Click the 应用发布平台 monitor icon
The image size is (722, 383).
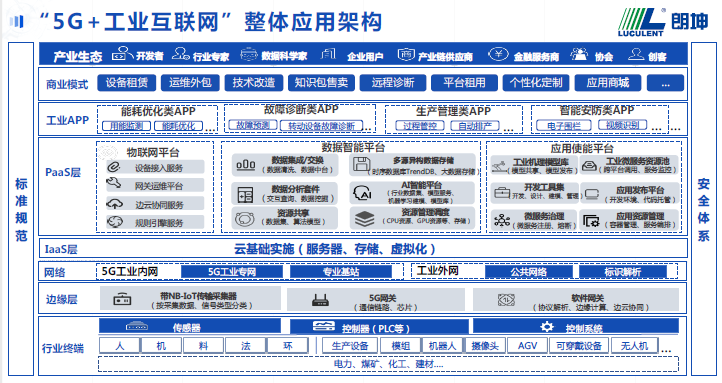(592, 194)
